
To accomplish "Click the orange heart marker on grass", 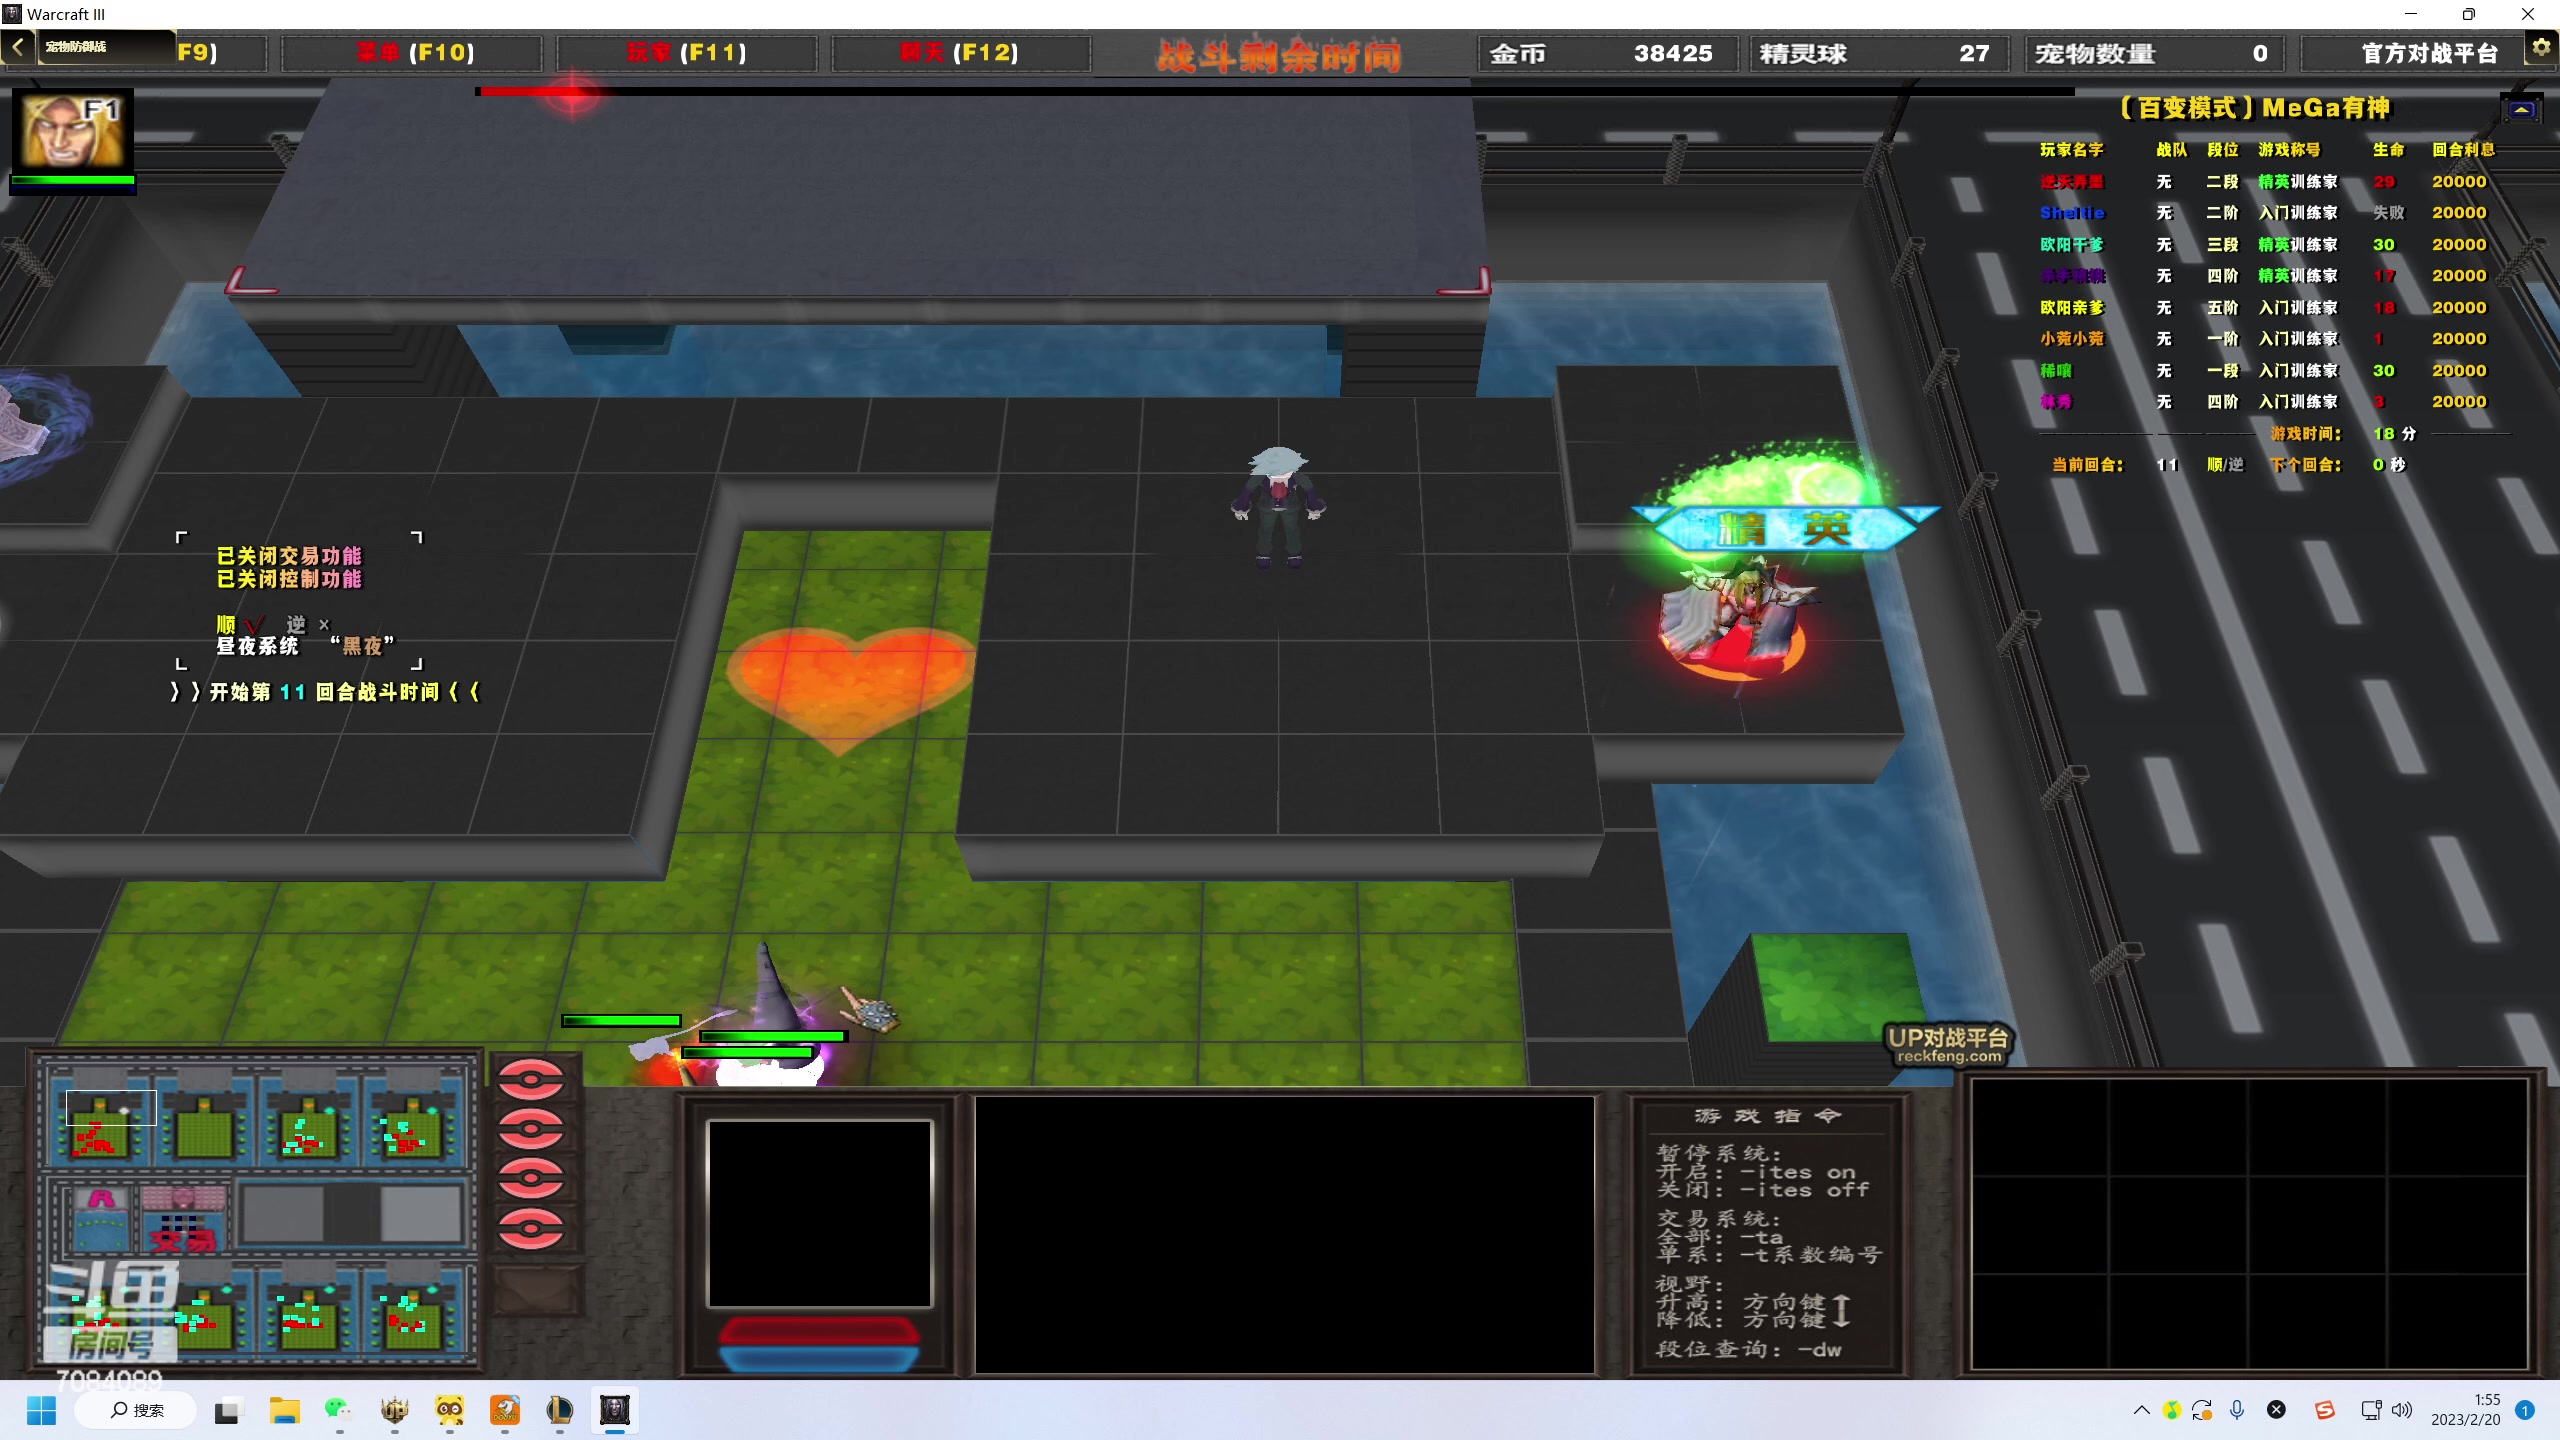I will pos(850,688).
